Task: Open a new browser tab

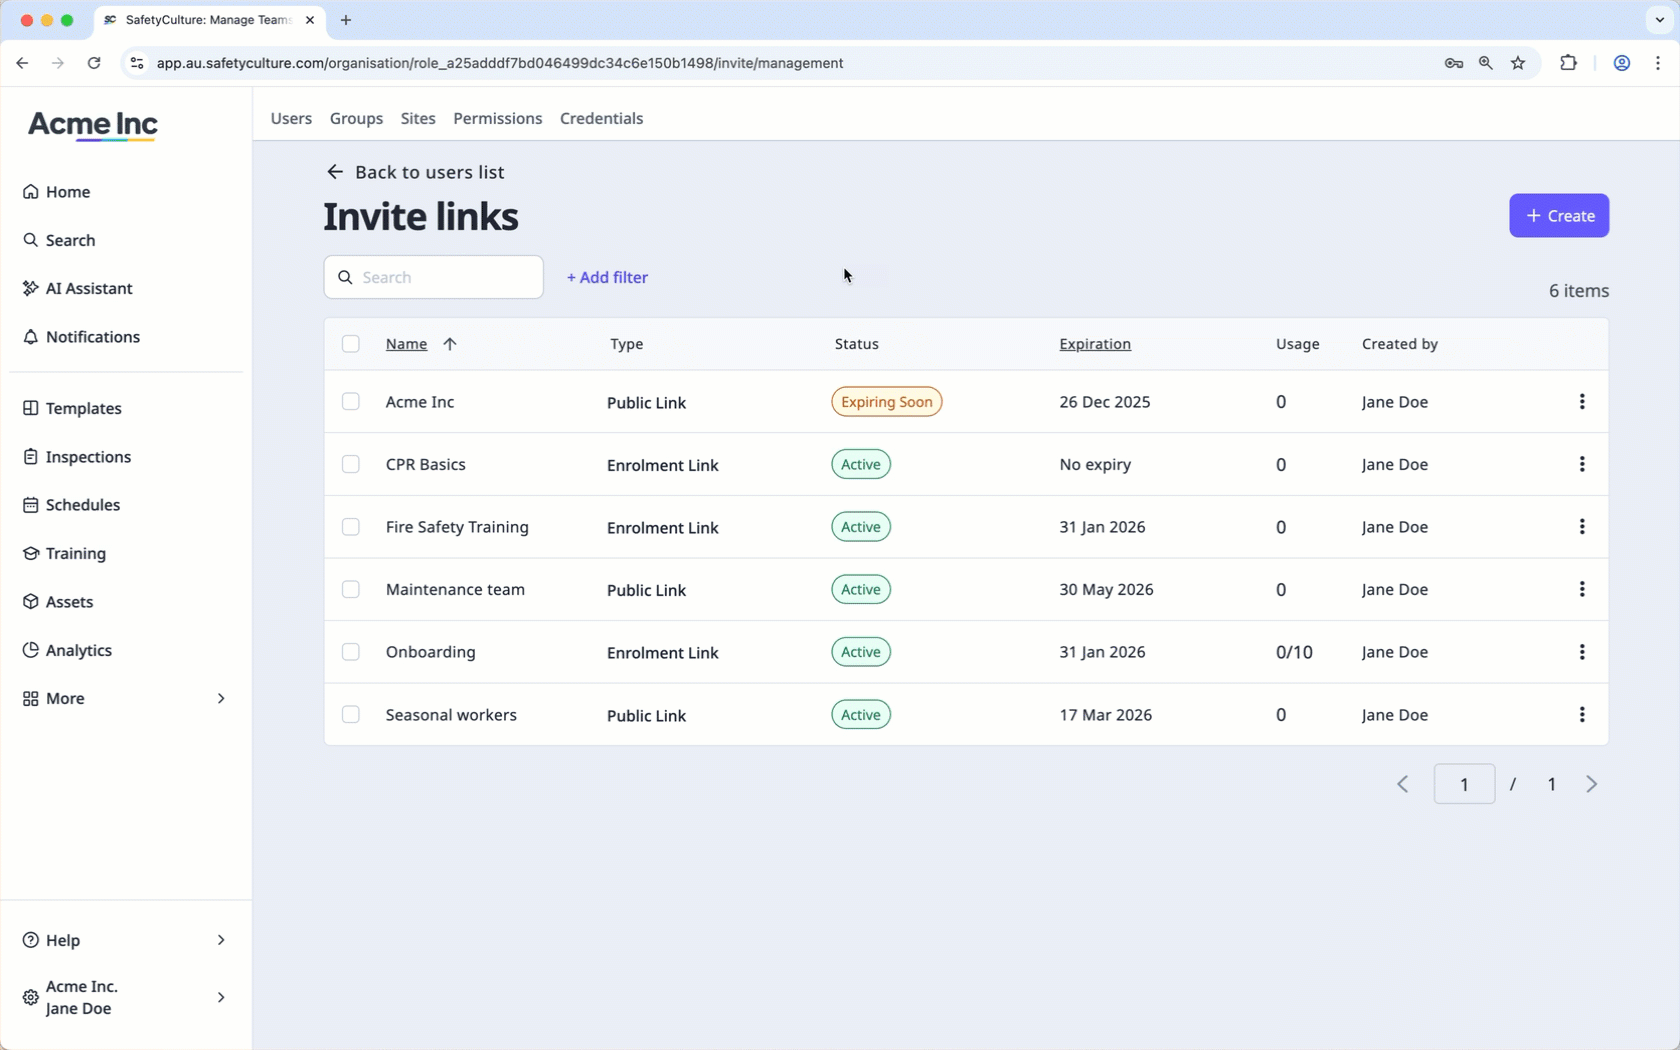Action: (x=346, y=20)
